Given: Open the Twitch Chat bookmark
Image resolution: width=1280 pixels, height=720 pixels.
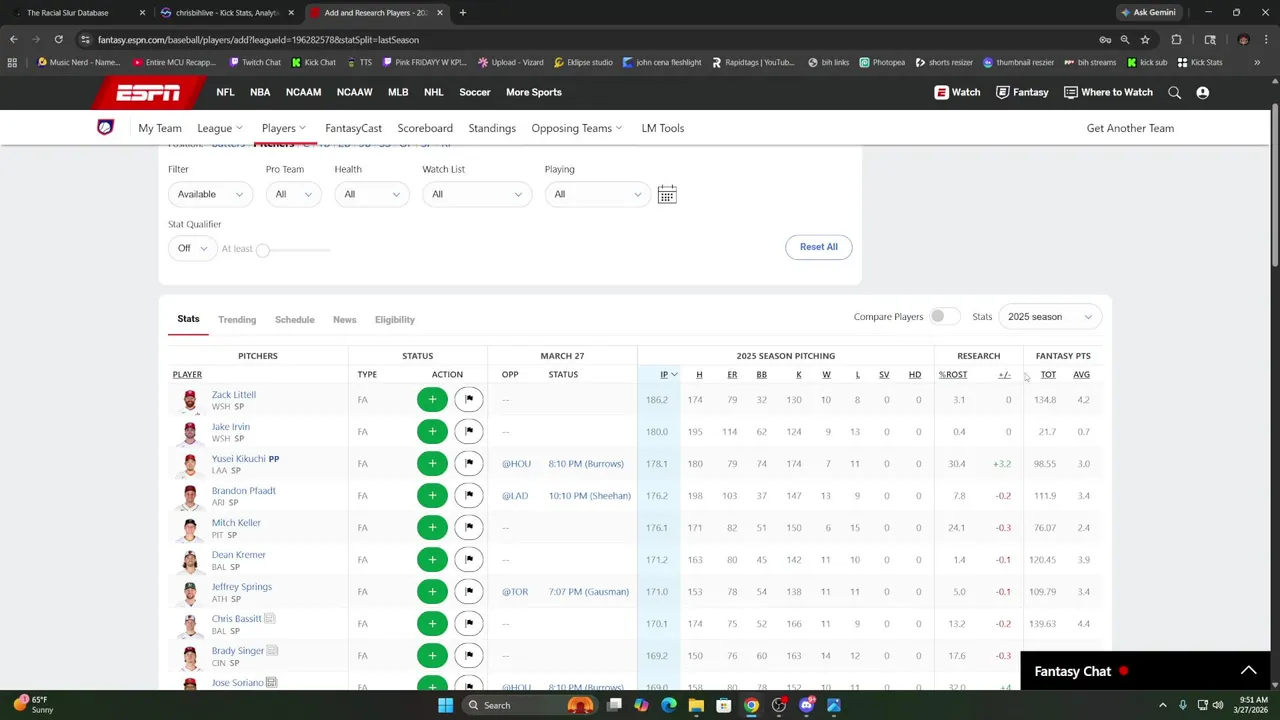Looking at the screenshot, I should click(255, 62).
